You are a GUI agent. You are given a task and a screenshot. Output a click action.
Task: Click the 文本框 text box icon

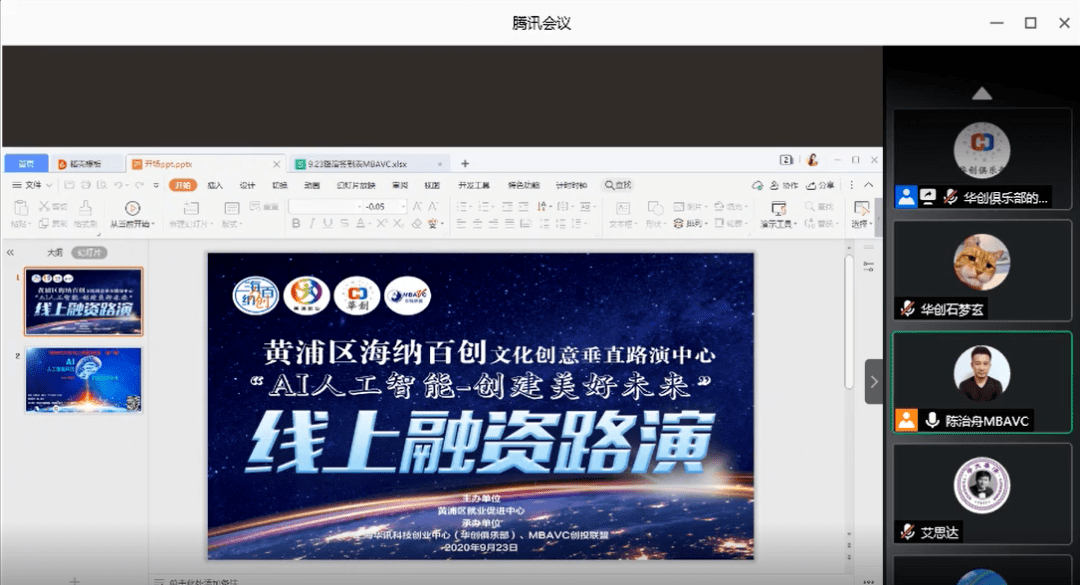621,208
